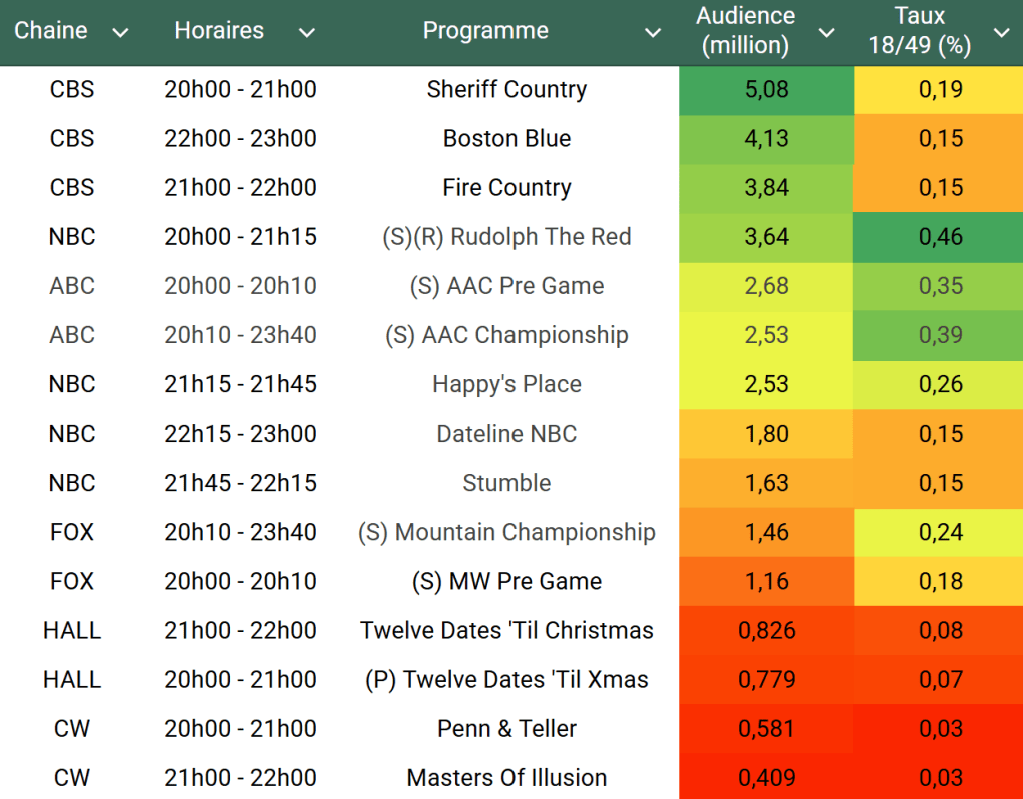Expand the Programme column filter arrow
This screenshot has width=1023, height=799.
click(x=652, y=33)
